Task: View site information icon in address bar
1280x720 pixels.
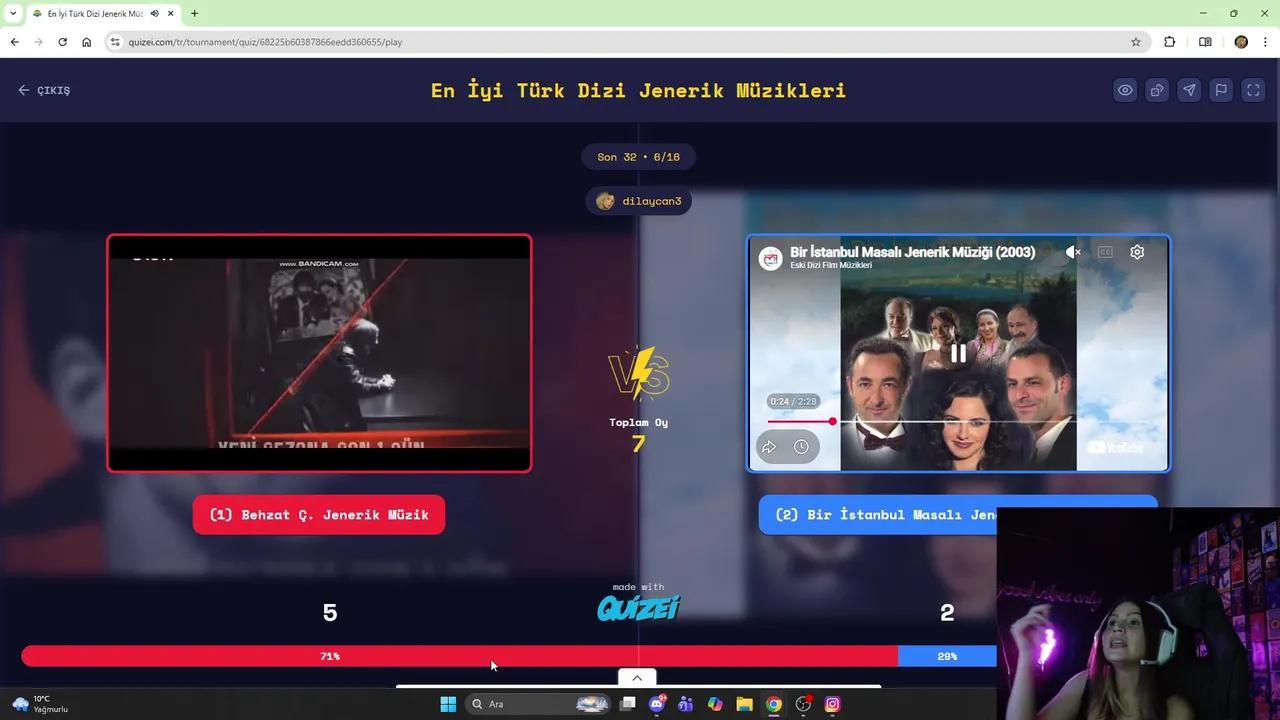Action: click(115, 42)
